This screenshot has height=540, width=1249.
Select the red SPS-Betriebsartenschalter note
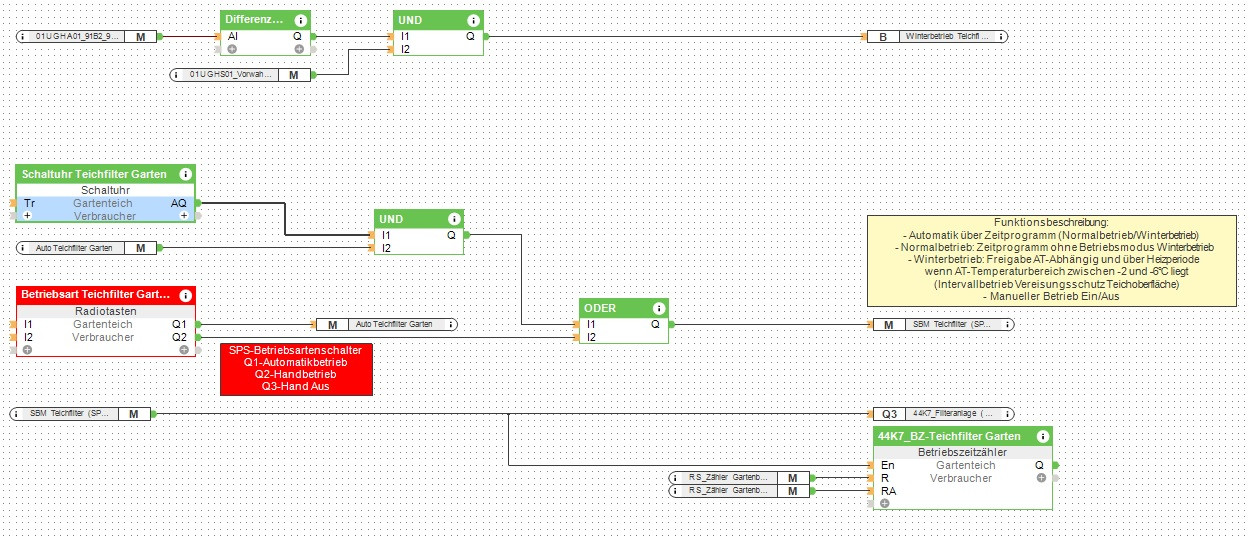(295, 369)
